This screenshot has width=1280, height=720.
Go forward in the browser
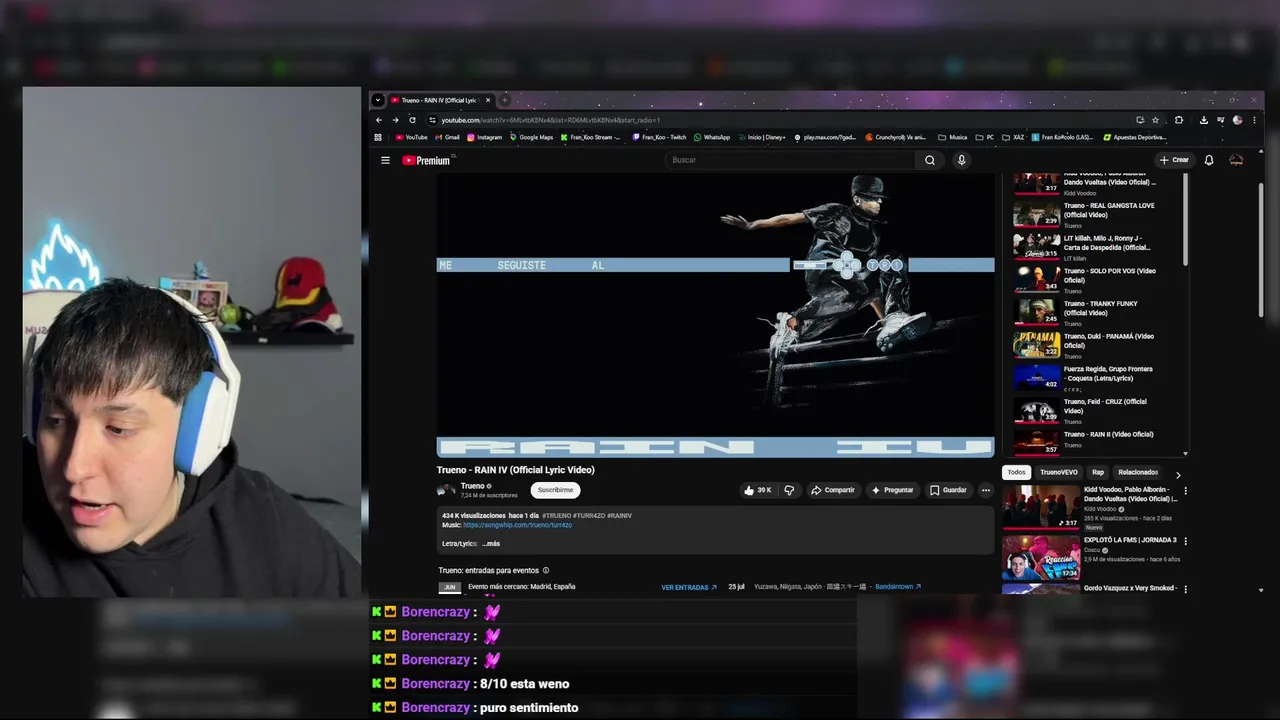click(x=395, y=120)
